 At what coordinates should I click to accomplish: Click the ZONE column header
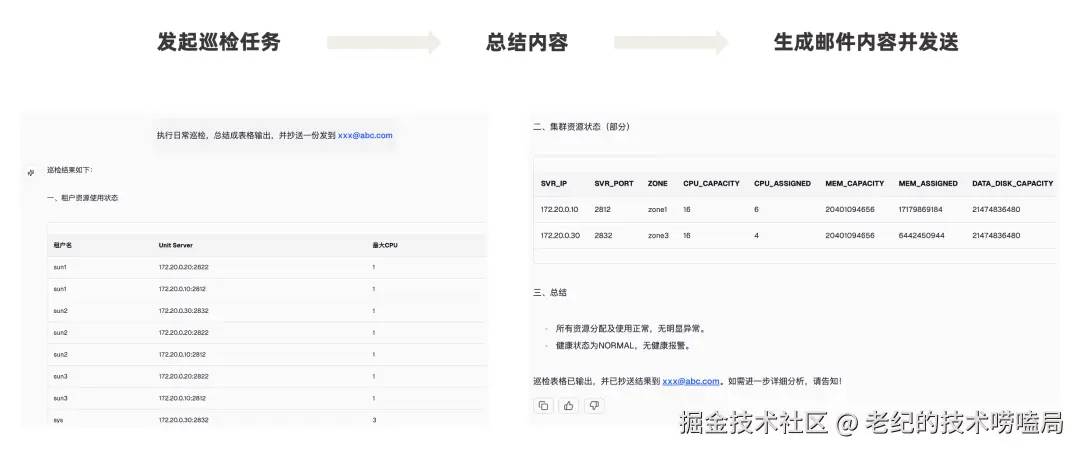(658, 183)
